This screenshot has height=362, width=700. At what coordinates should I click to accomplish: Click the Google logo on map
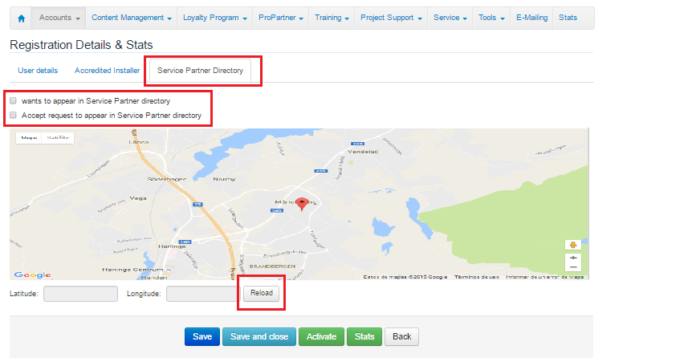[x=32, y=275]
